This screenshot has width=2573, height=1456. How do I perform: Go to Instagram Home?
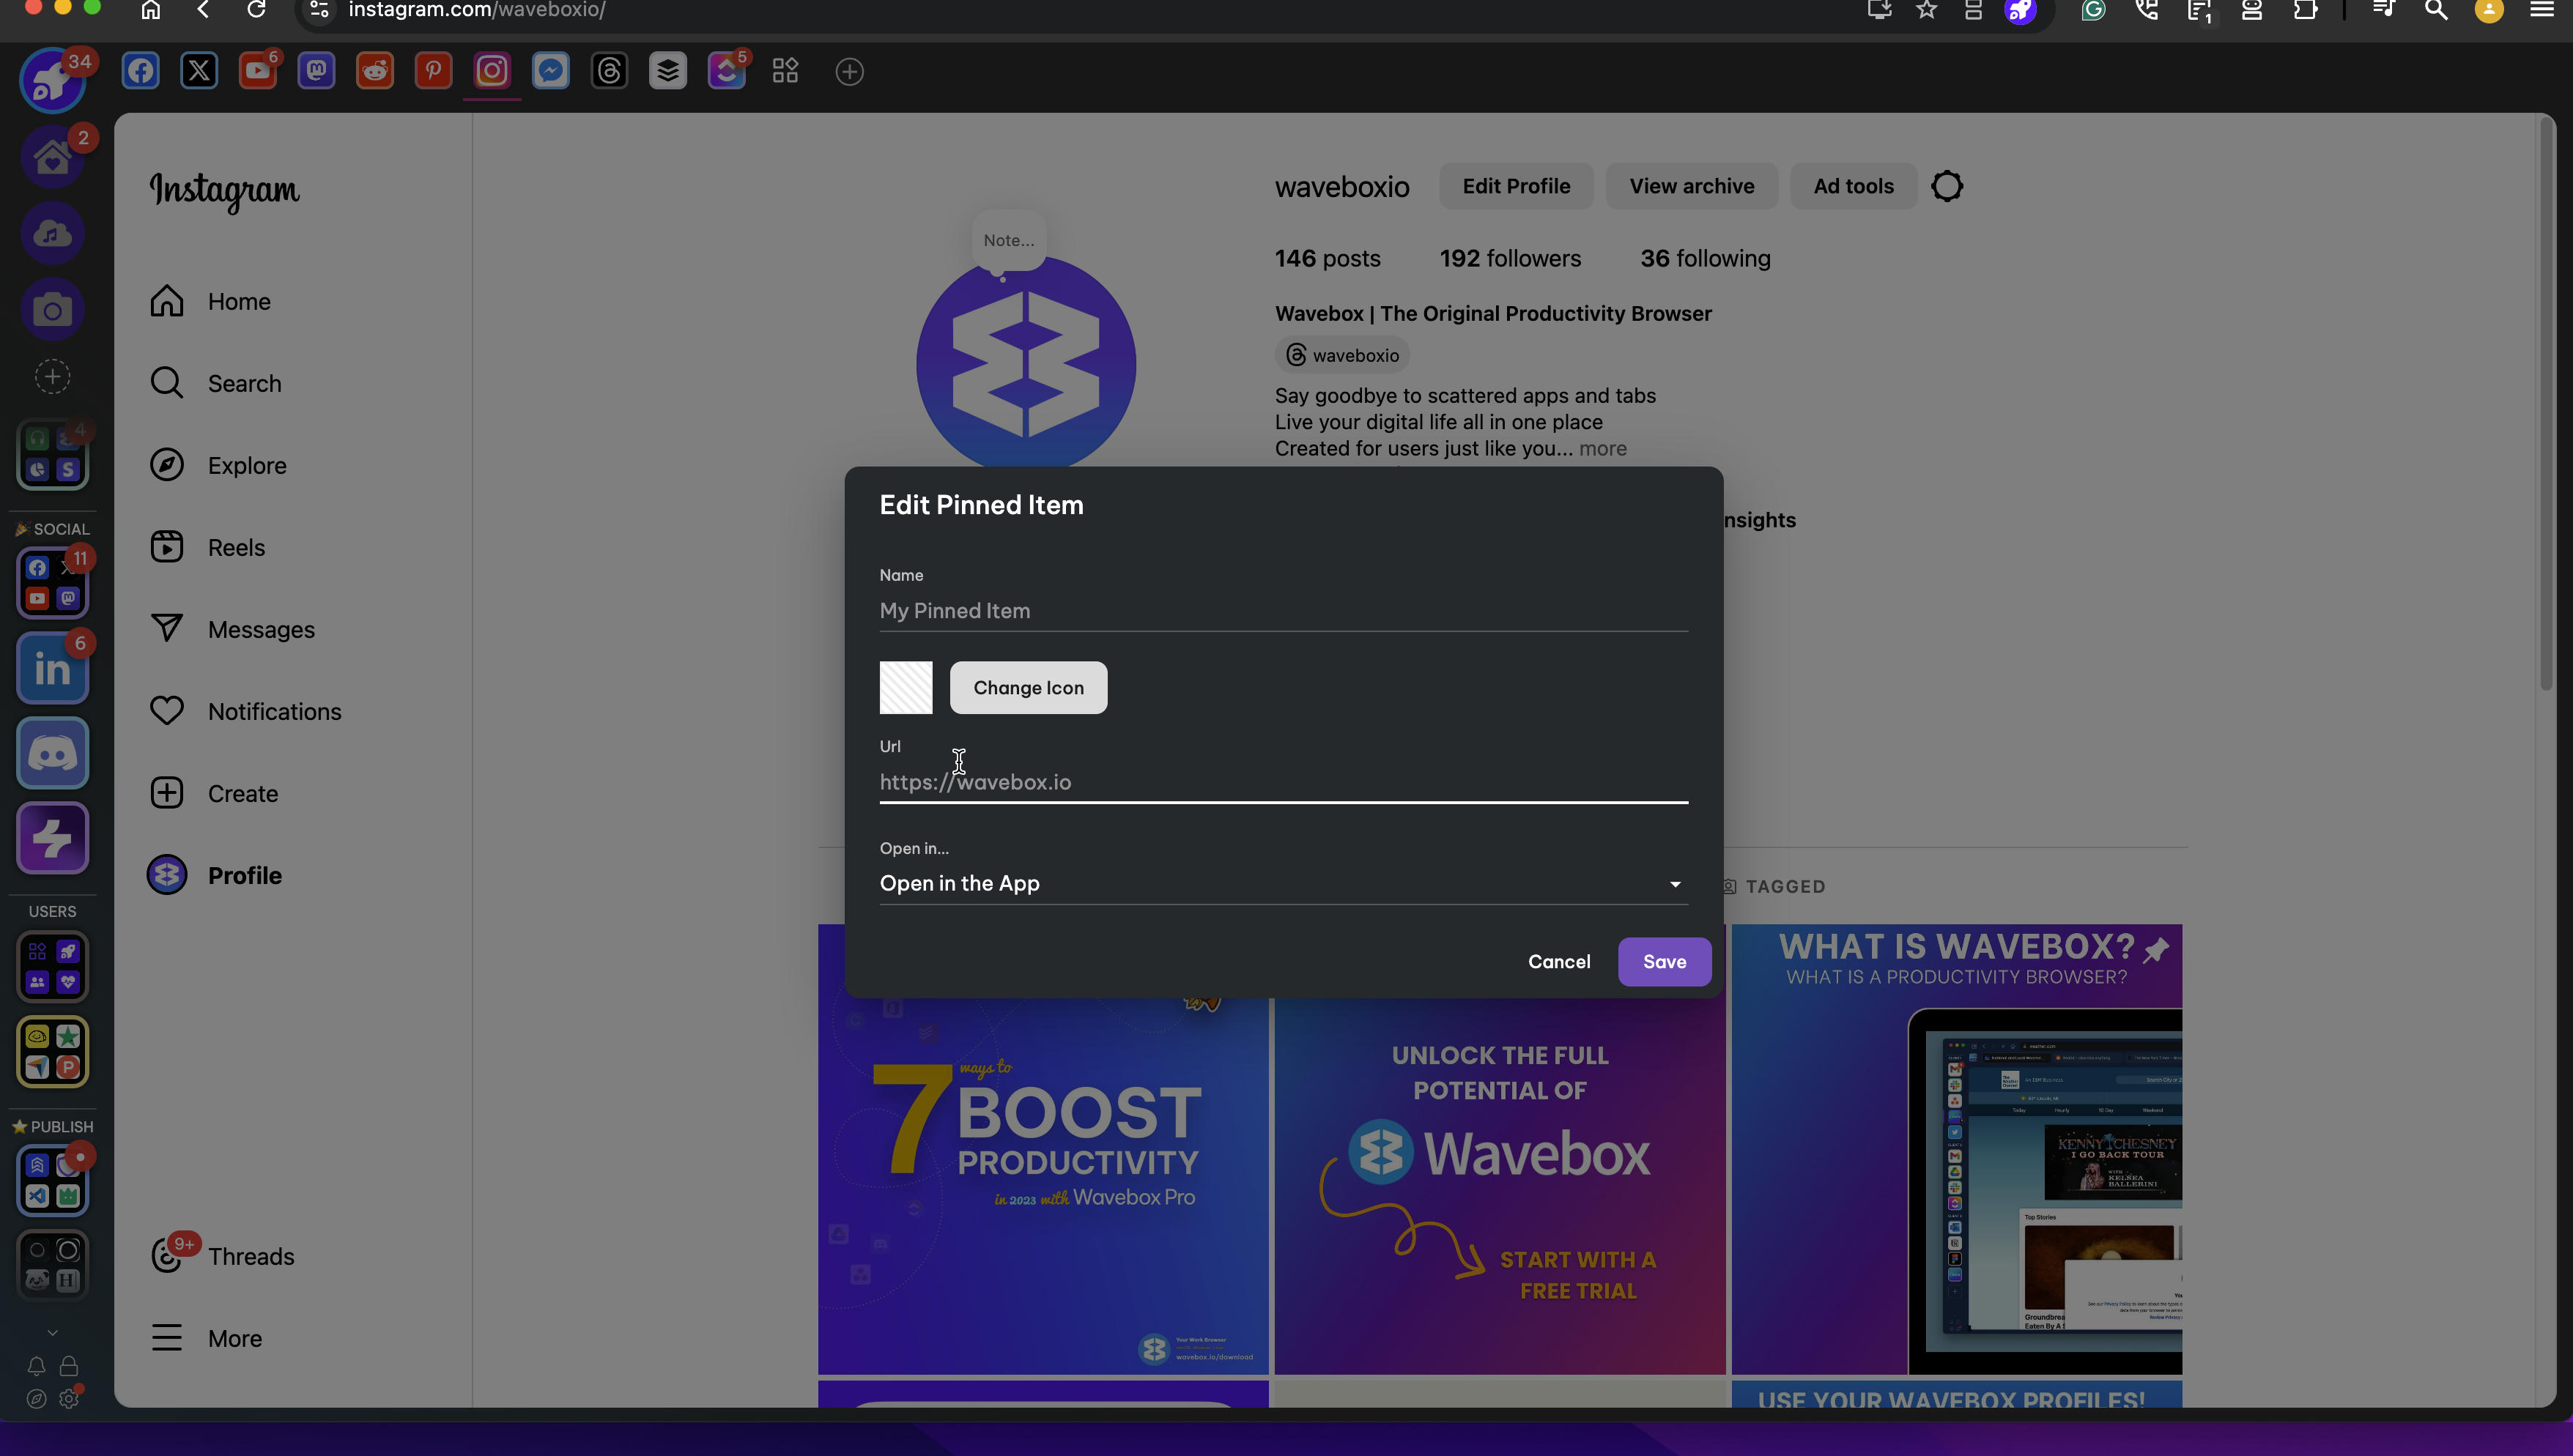click(x=210, y=301)
